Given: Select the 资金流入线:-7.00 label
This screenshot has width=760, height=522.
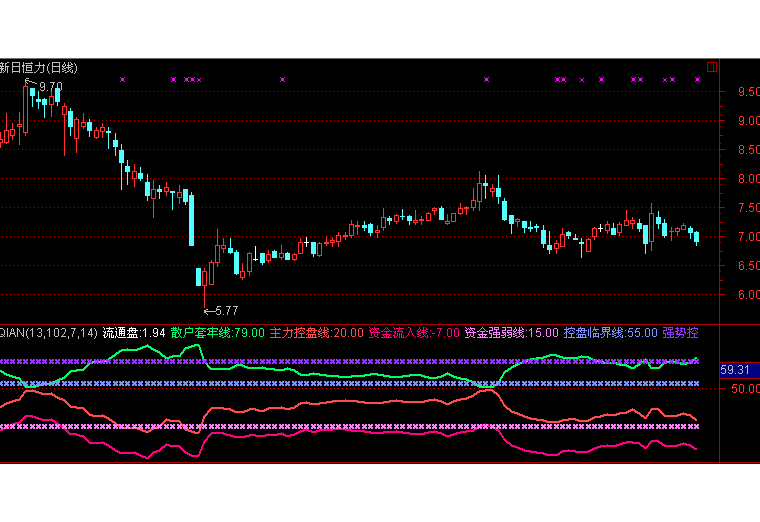Looking at the screenshot, I should (x=414, y=332).
